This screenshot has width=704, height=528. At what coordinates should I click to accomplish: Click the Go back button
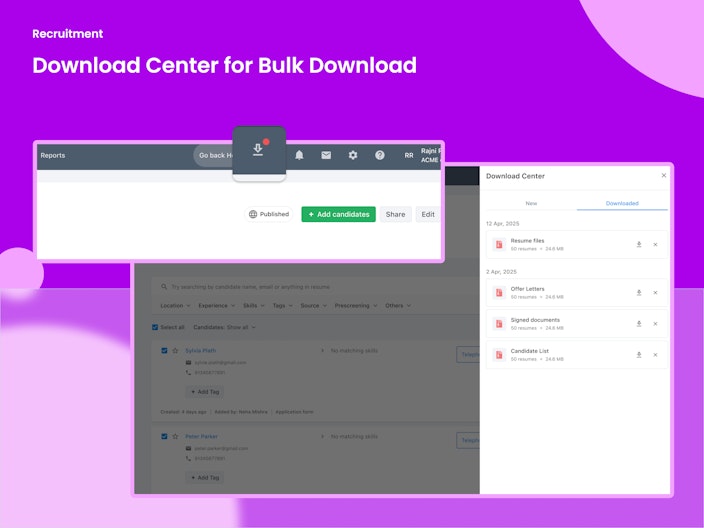click(x=214, y=155)
